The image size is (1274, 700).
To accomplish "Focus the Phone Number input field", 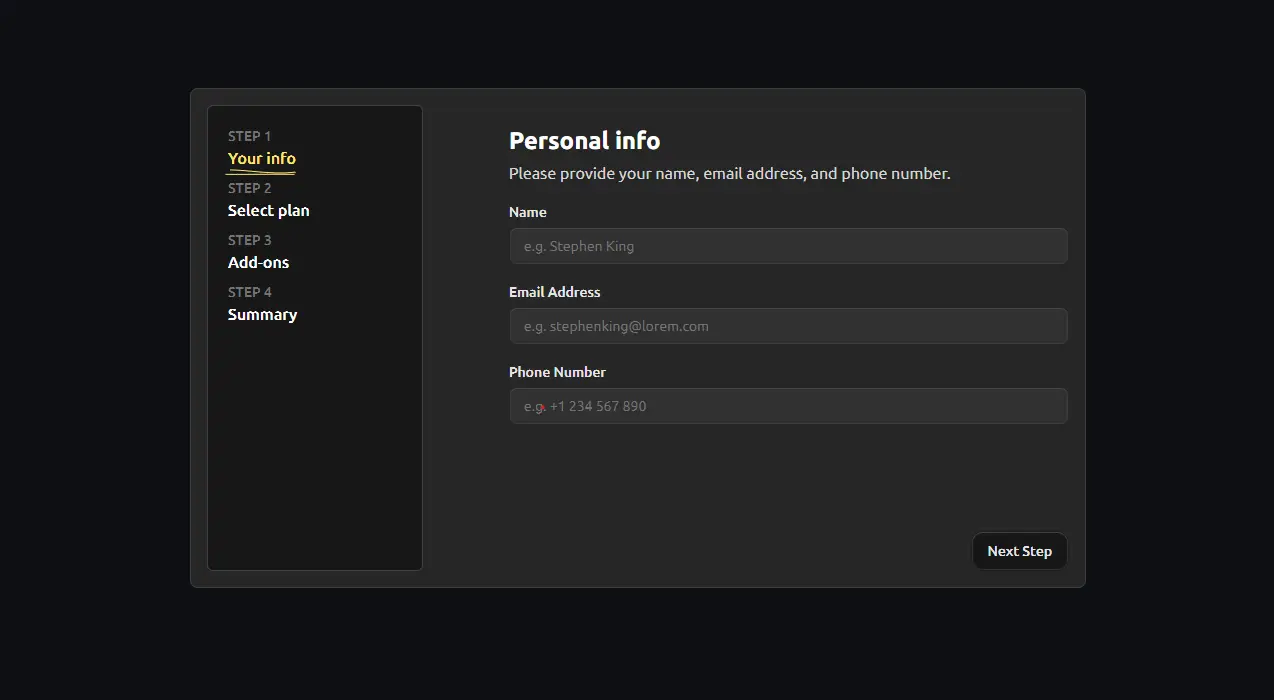I will pyautogui.click(x=788, y=406).
